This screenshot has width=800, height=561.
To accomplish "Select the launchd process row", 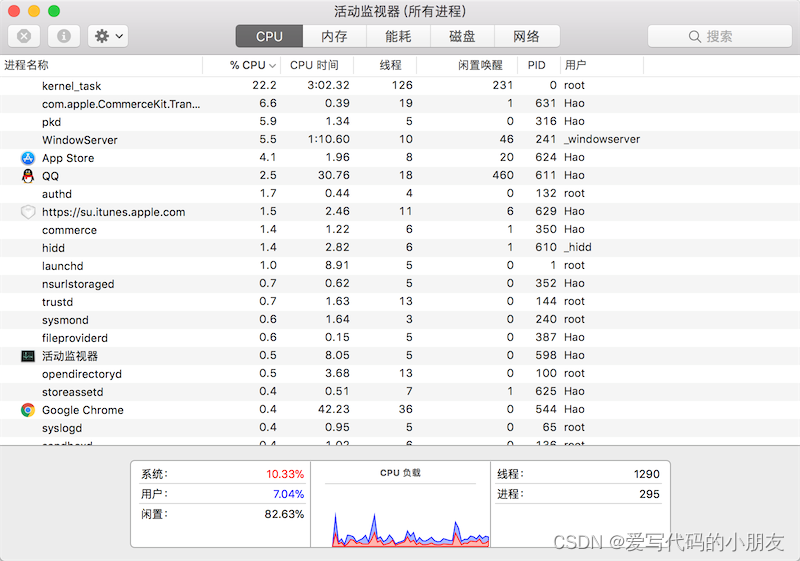I will 400,265.
